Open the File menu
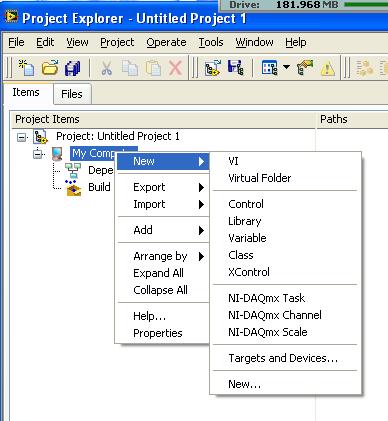The height and width of the screenshot is (421, 388). pos(16,42)
